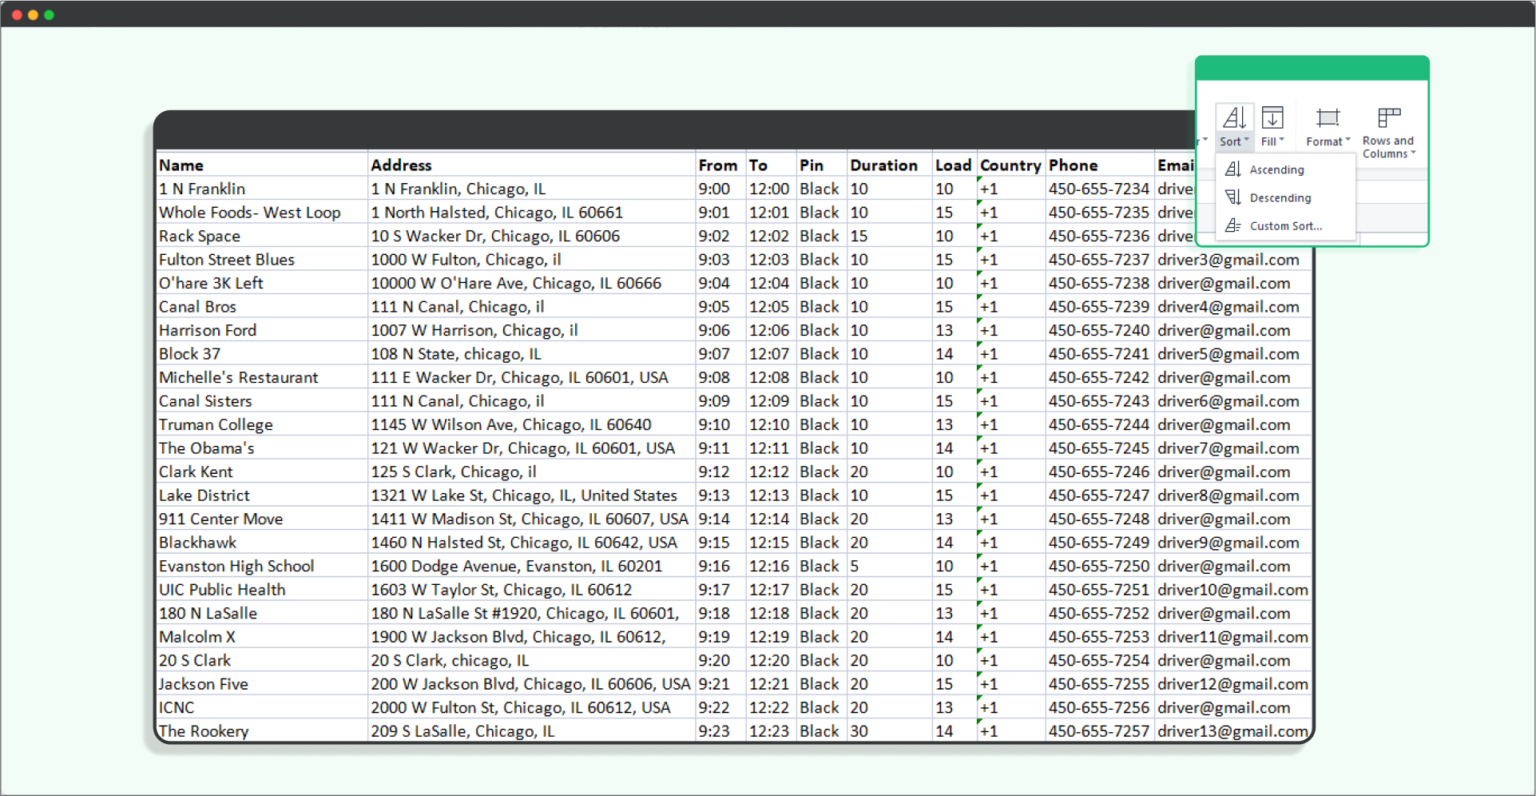This screenshot has height=796, width=1536.
Task: Expand the Sort dropdown arrow
Action: [x=1247, y=141]
